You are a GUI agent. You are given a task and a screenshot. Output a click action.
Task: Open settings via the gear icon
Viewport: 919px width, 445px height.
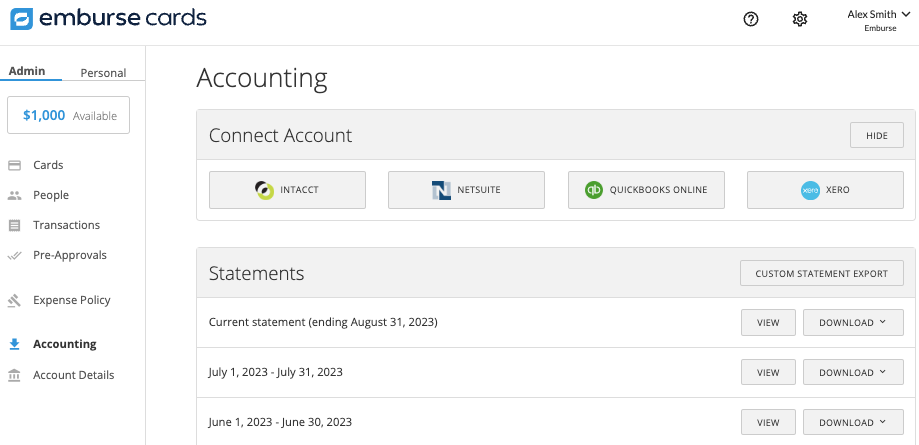[800, 19]
